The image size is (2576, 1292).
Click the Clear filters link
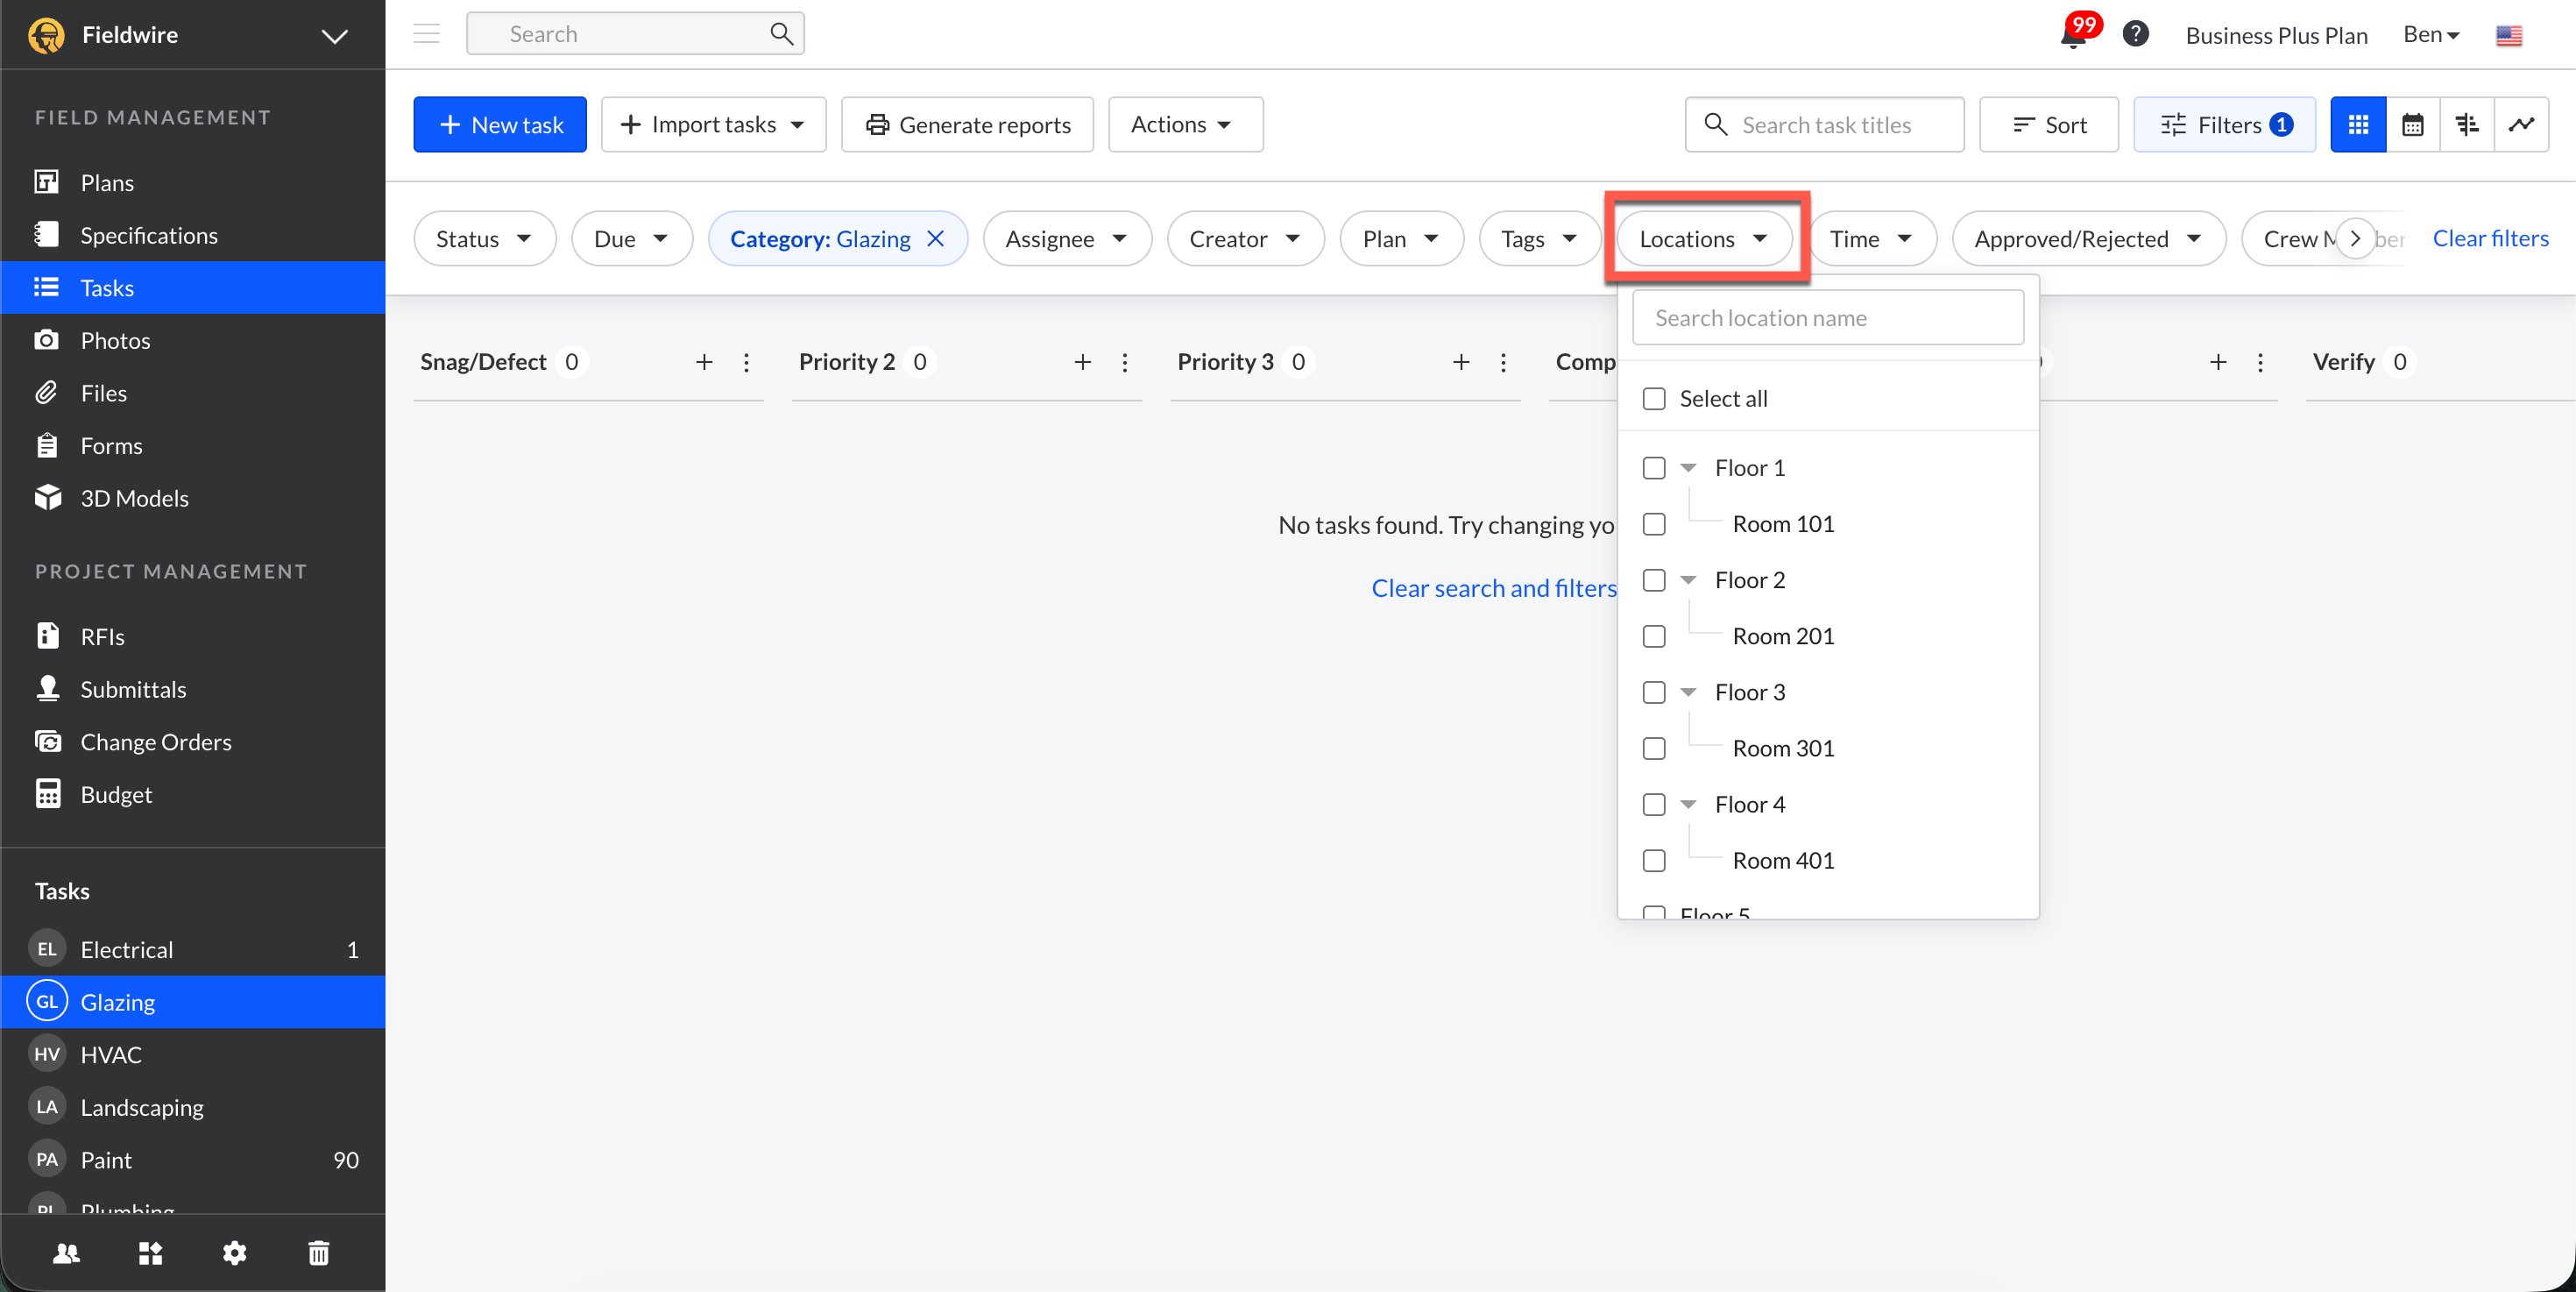pyautogui.click(x=2490, y=239)
